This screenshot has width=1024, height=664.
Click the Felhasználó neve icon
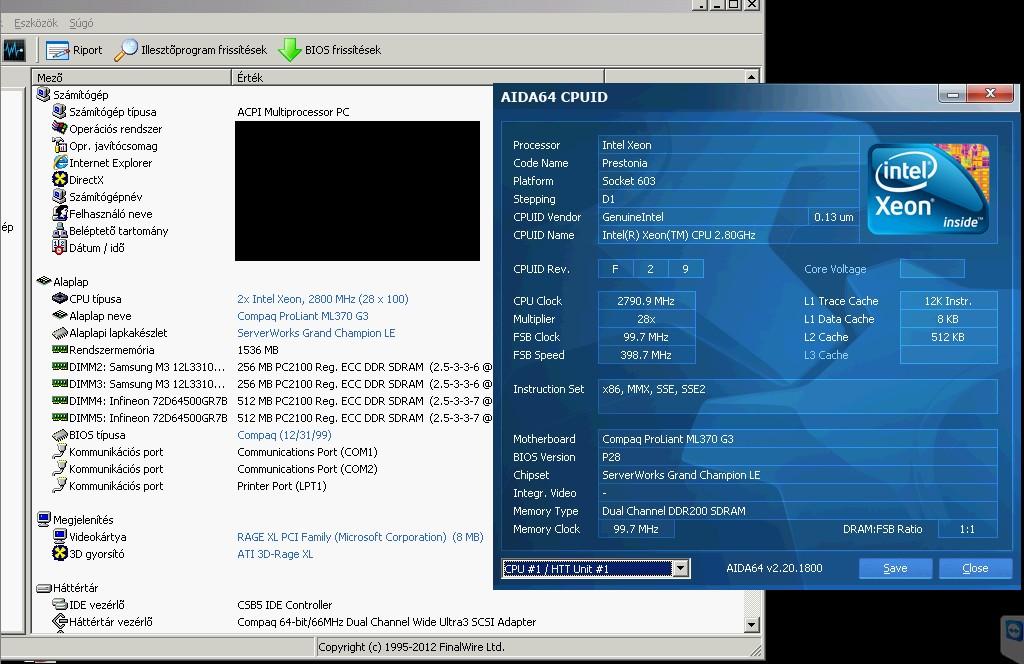[x=60, y=213]
